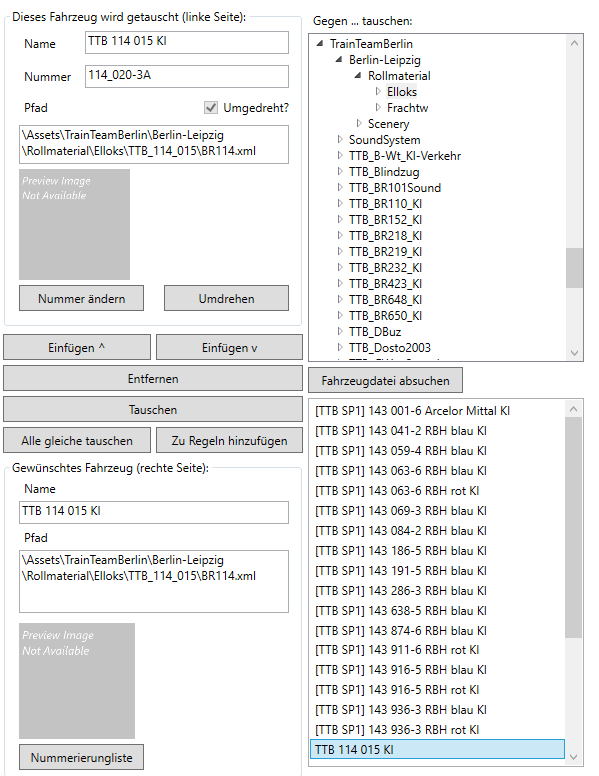Focus the upper Name field of left vehicle
599x776 pixels.
click(x=187, y=42)
